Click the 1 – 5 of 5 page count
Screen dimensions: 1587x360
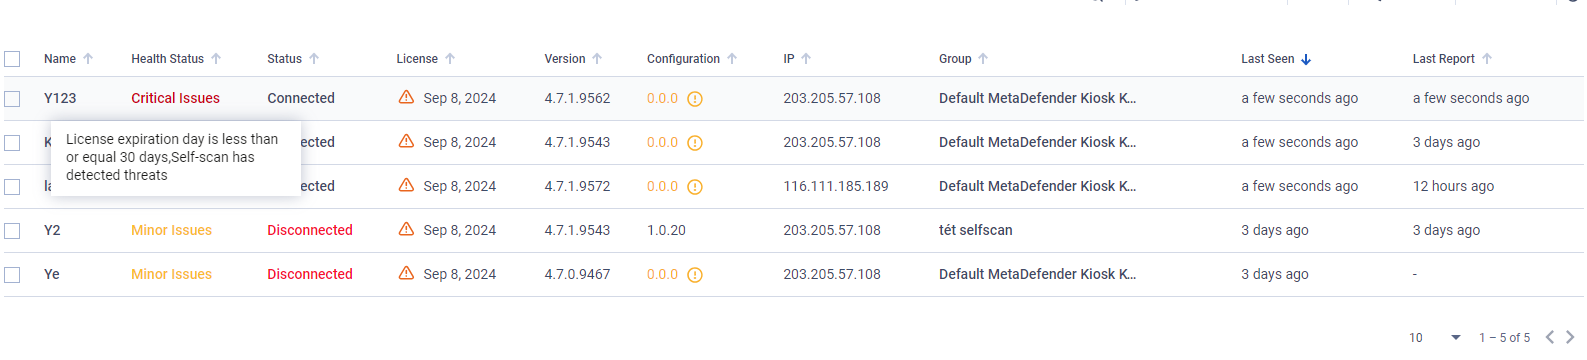[x=1504, y=338]
